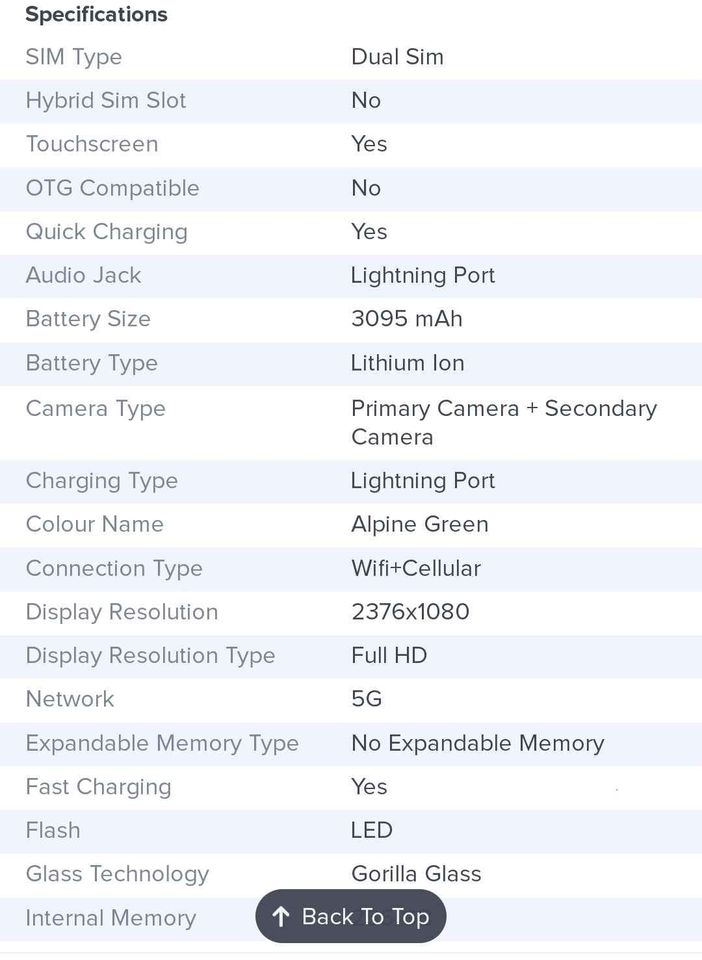Select the Full HD resolution type value
This screenshot has height=960, width=702.
tap(389, 656)
